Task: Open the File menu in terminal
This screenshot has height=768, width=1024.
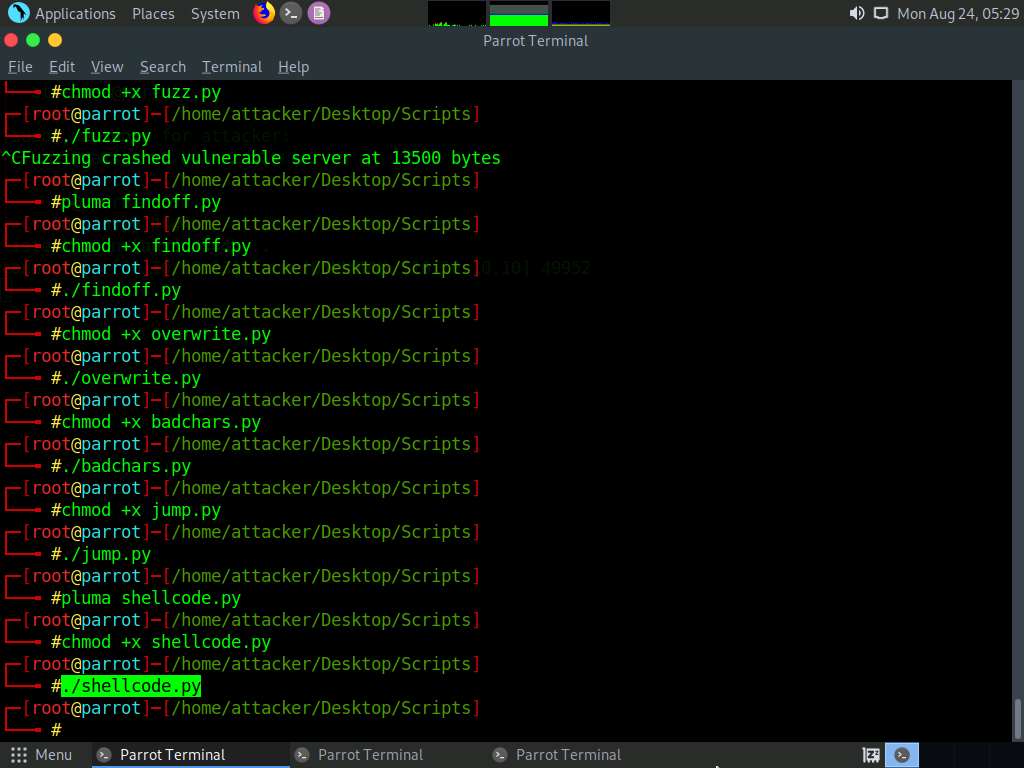Action: [x=20, y=67]
